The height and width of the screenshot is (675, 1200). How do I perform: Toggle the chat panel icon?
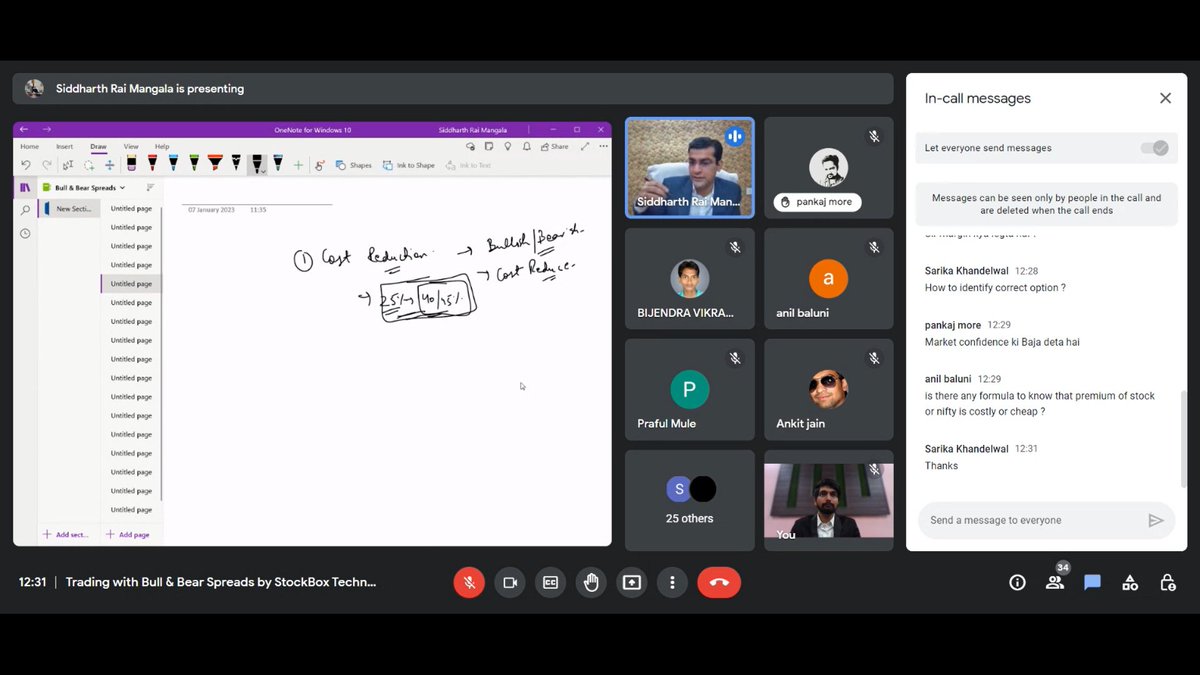coord(1092,582)
